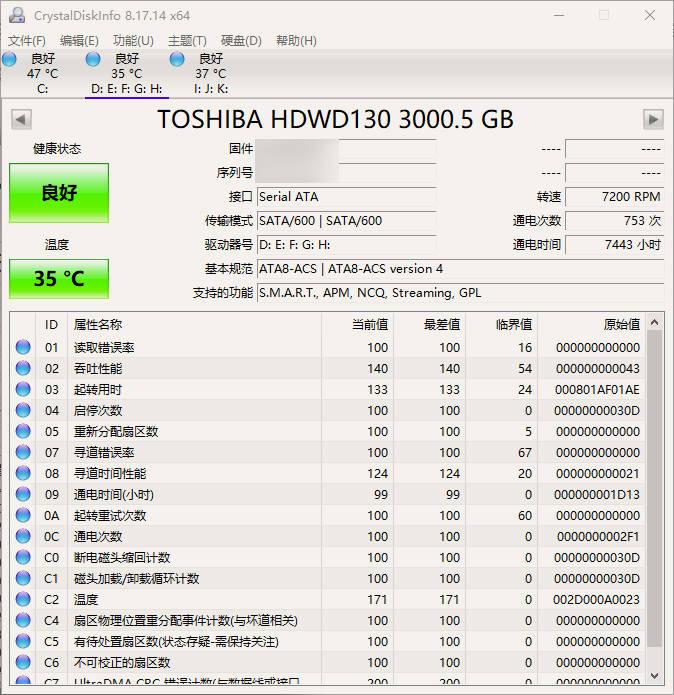Click the status orb for 02 吞吐性能
The image size is (674, 695).
pyautogui.click(x=23, y=368)
